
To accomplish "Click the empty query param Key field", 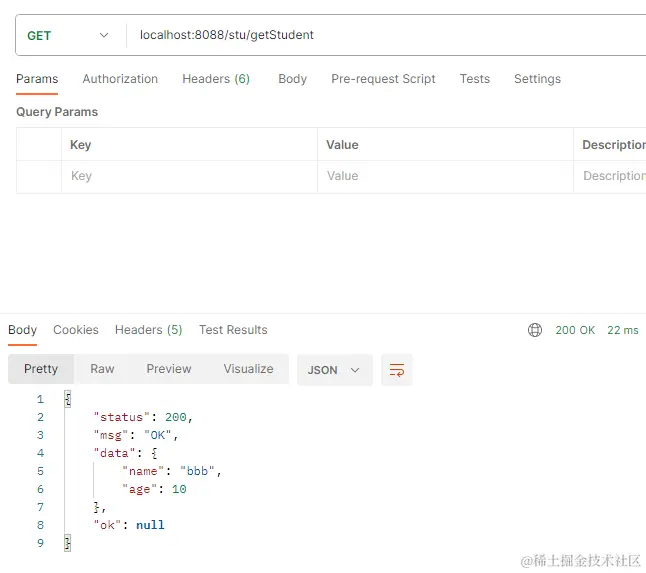I will coord(189,176).
